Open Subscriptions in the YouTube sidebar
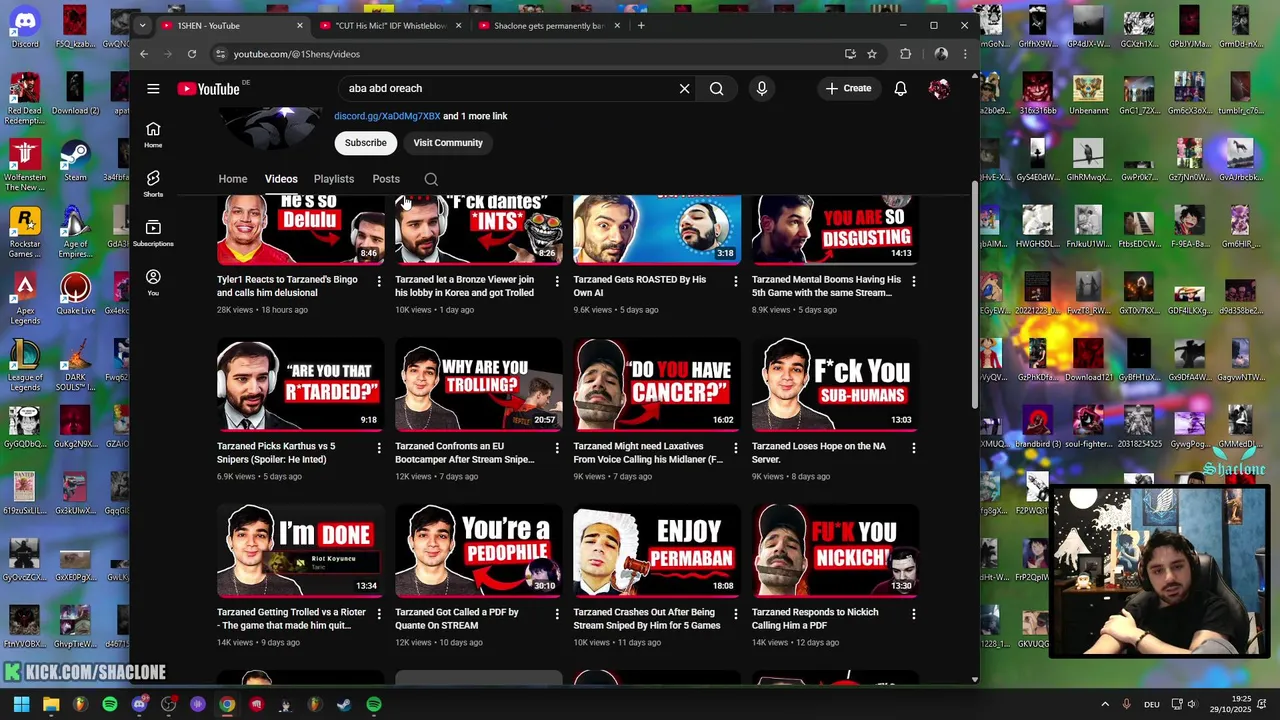Viewport: 1280px width, 720px height. pos(153,233)
